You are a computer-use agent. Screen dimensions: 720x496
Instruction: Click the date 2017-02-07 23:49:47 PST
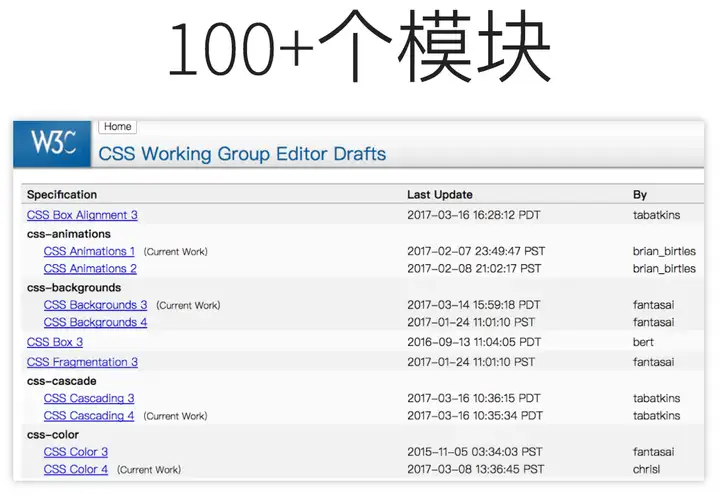coord(476,251)
